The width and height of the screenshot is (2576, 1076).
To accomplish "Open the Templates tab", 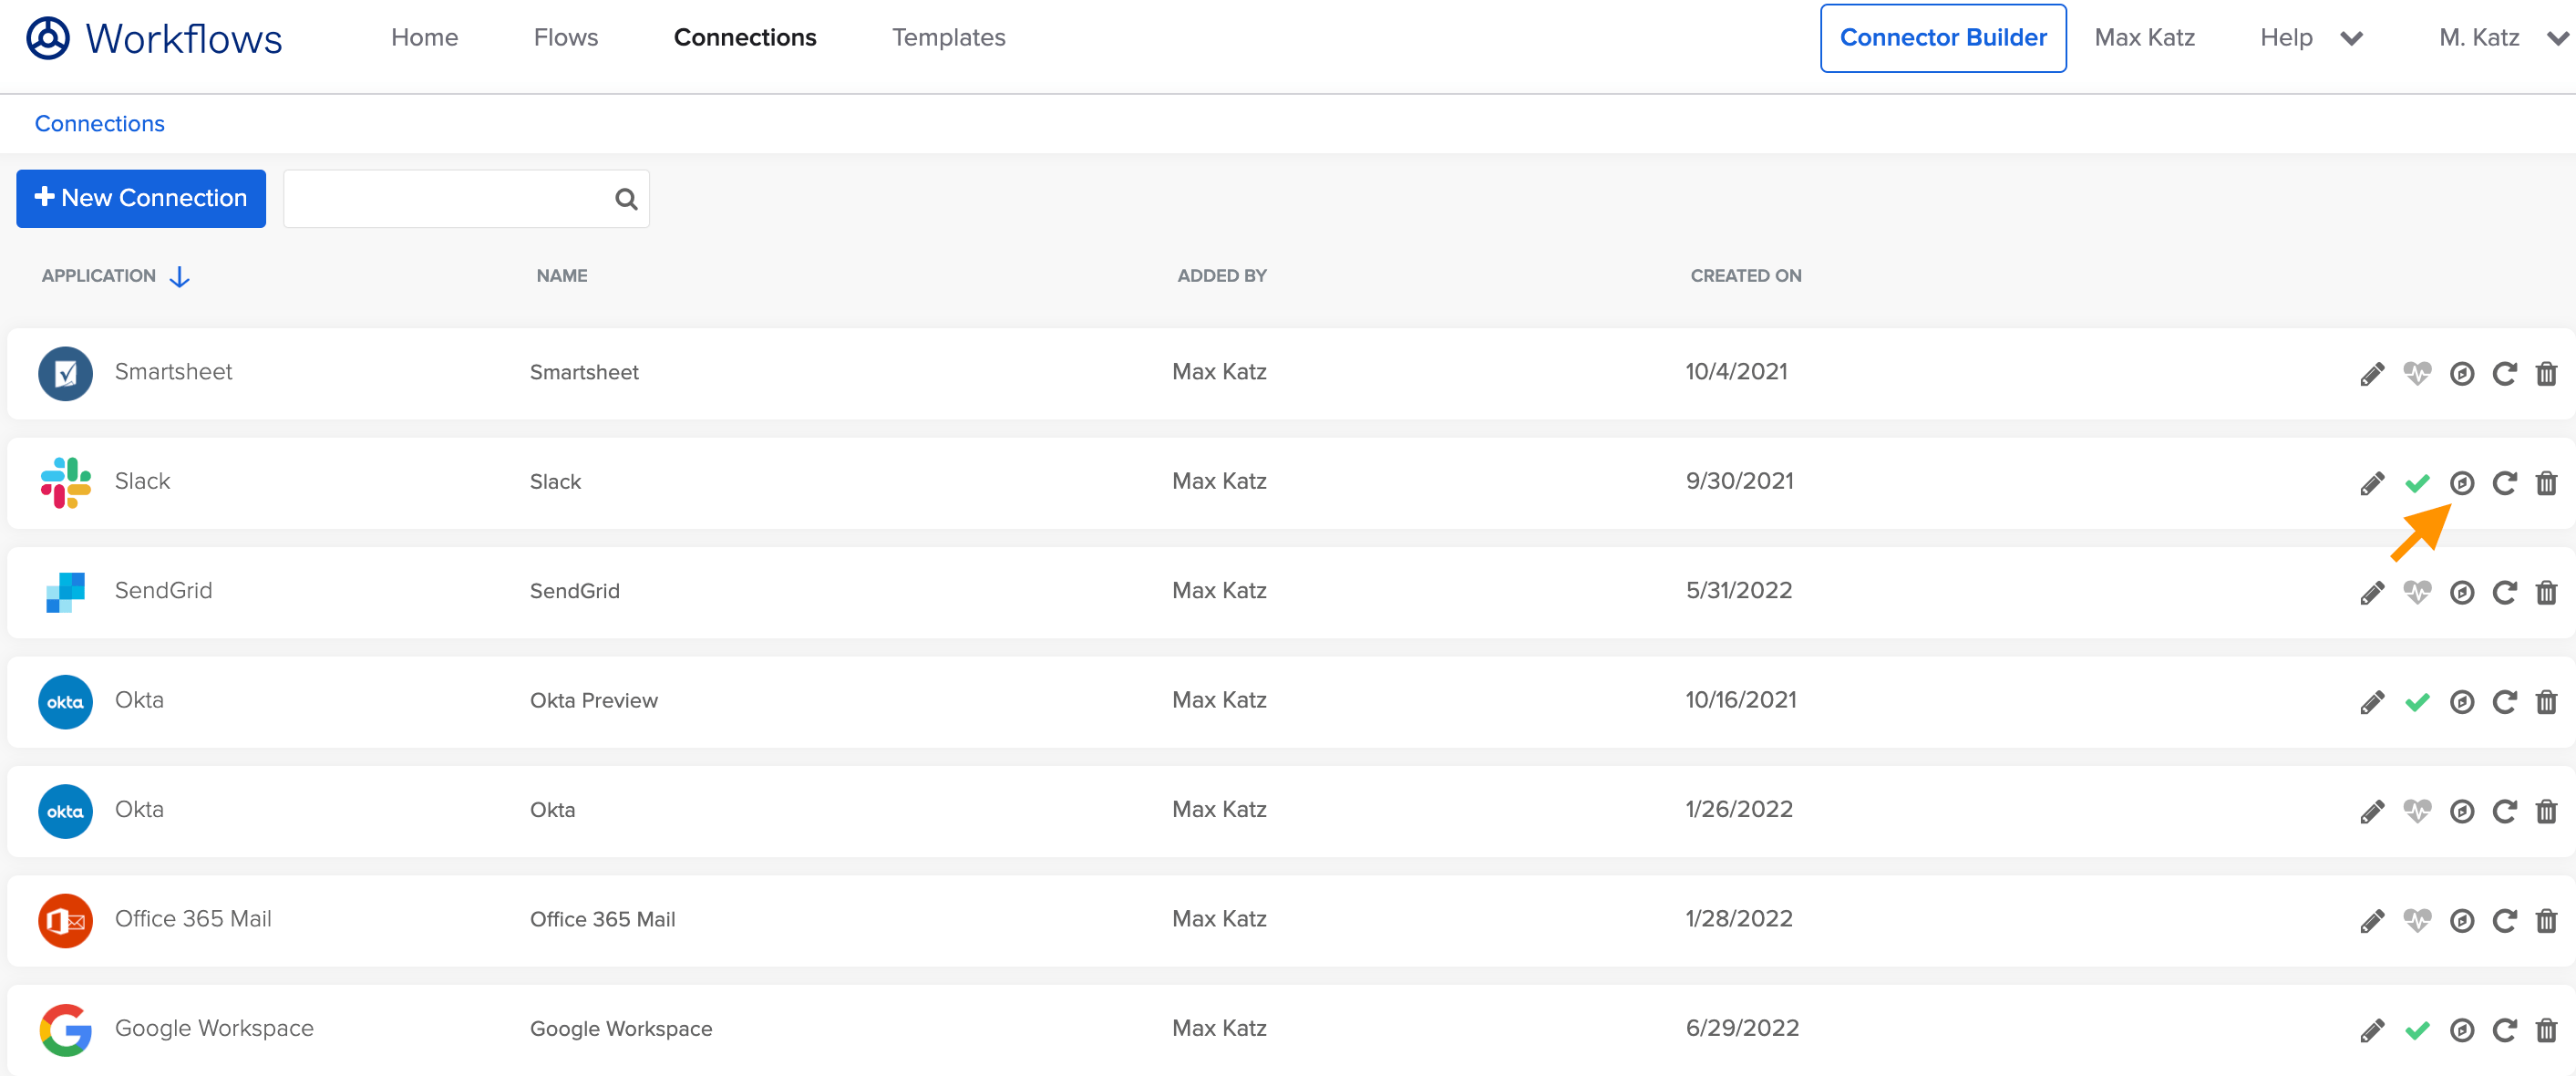I will pyautogui.click(x=948, y=38).
